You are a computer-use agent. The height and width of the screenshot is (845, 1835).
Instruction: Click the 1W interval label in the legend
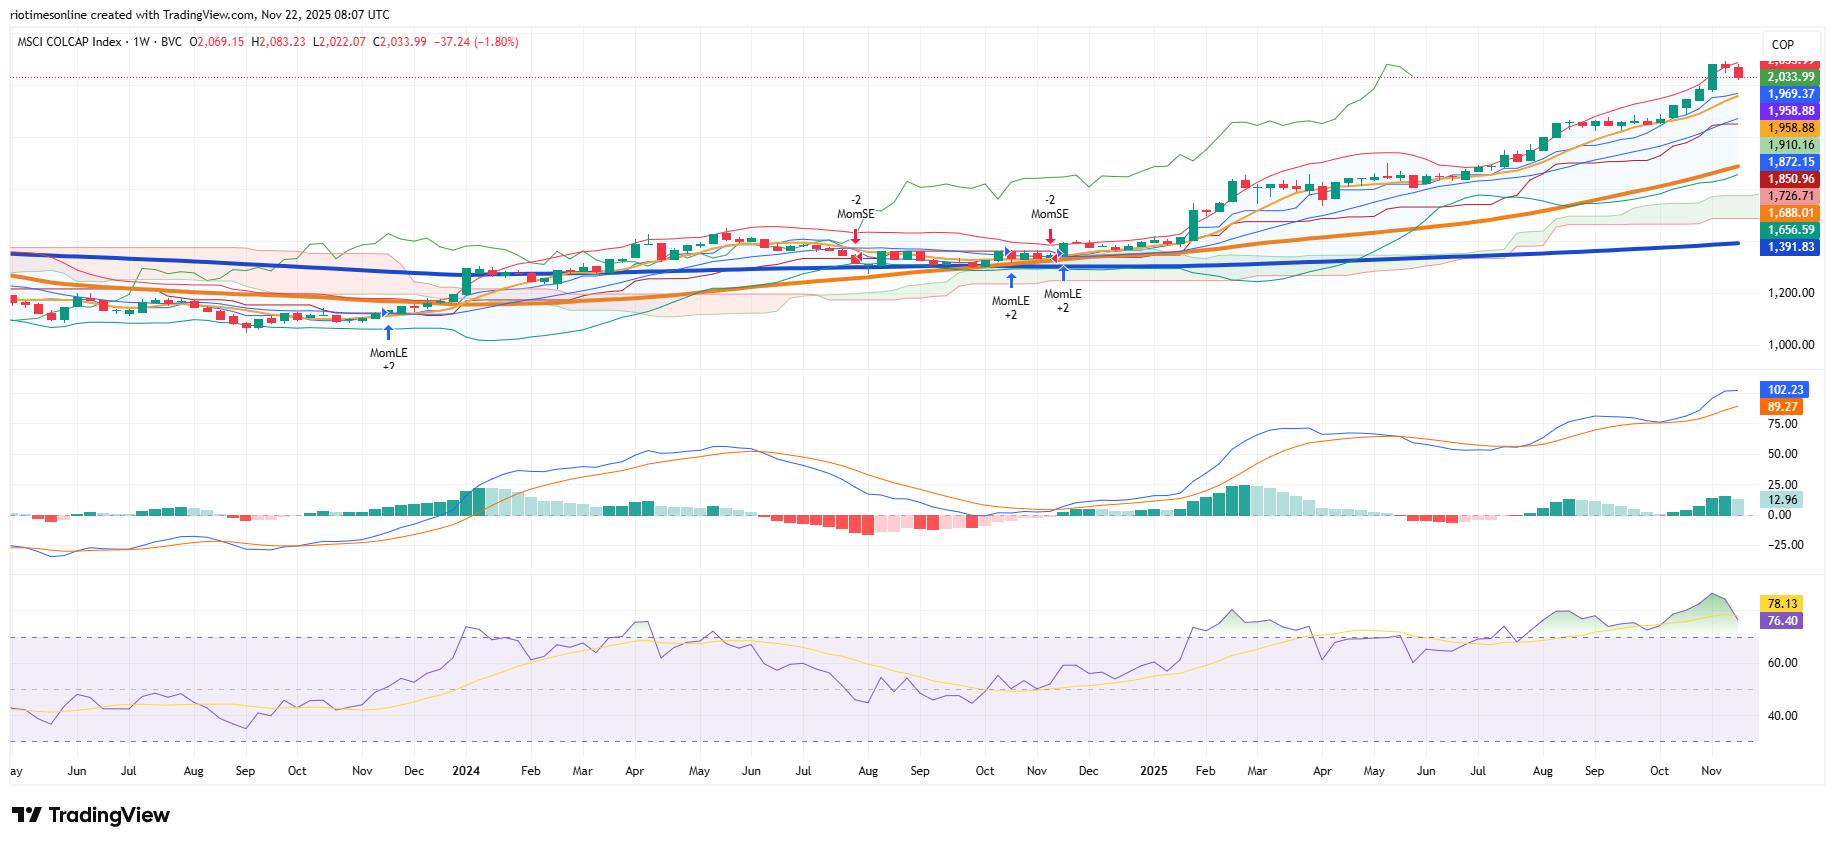click(x=141, y=42)
